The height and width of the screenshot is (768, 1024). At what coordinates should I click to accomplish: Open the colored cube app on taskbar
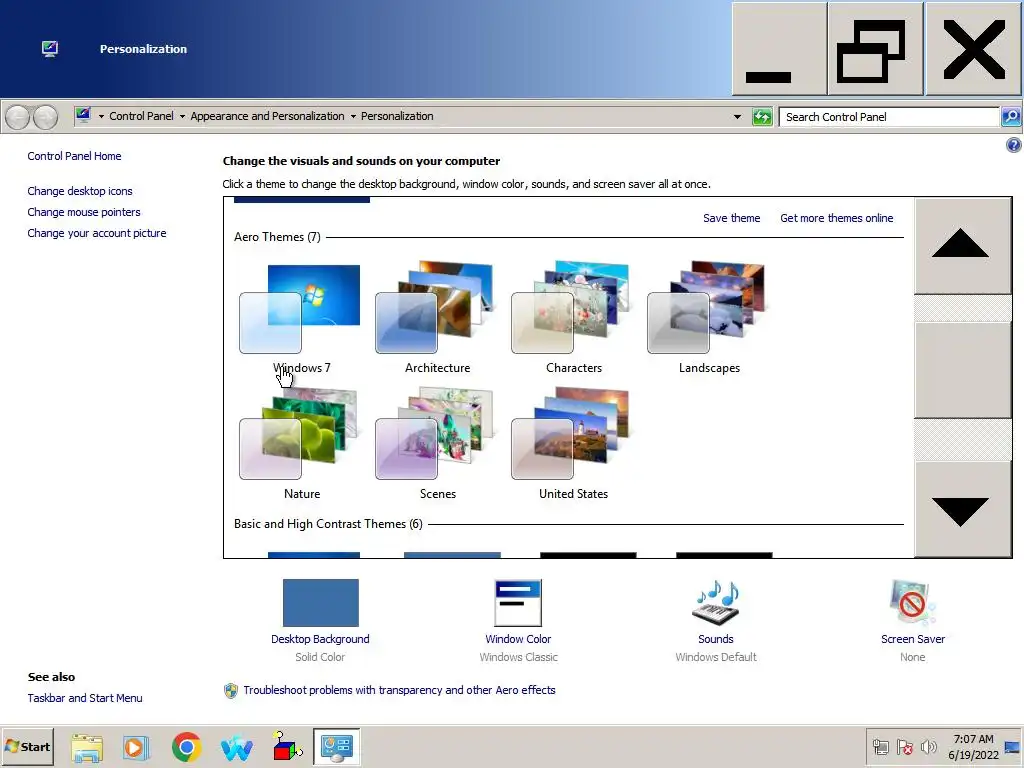click(x=287, y=746)
